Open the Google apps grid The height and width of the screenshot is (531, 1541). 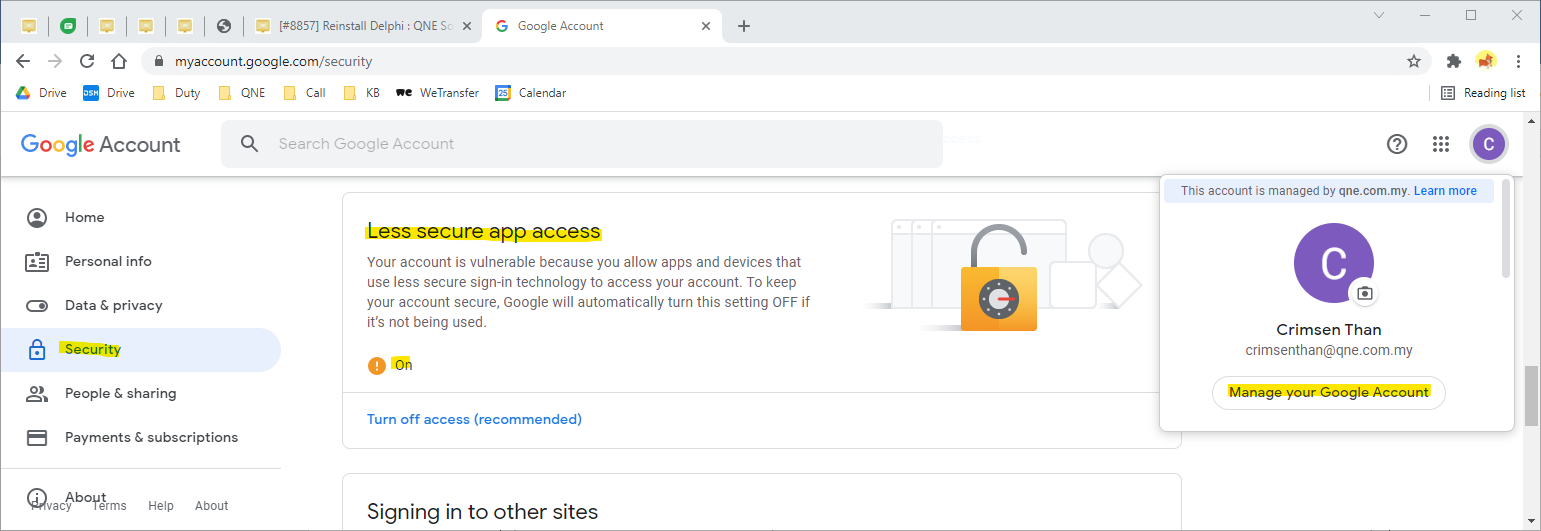[1441, 144]
